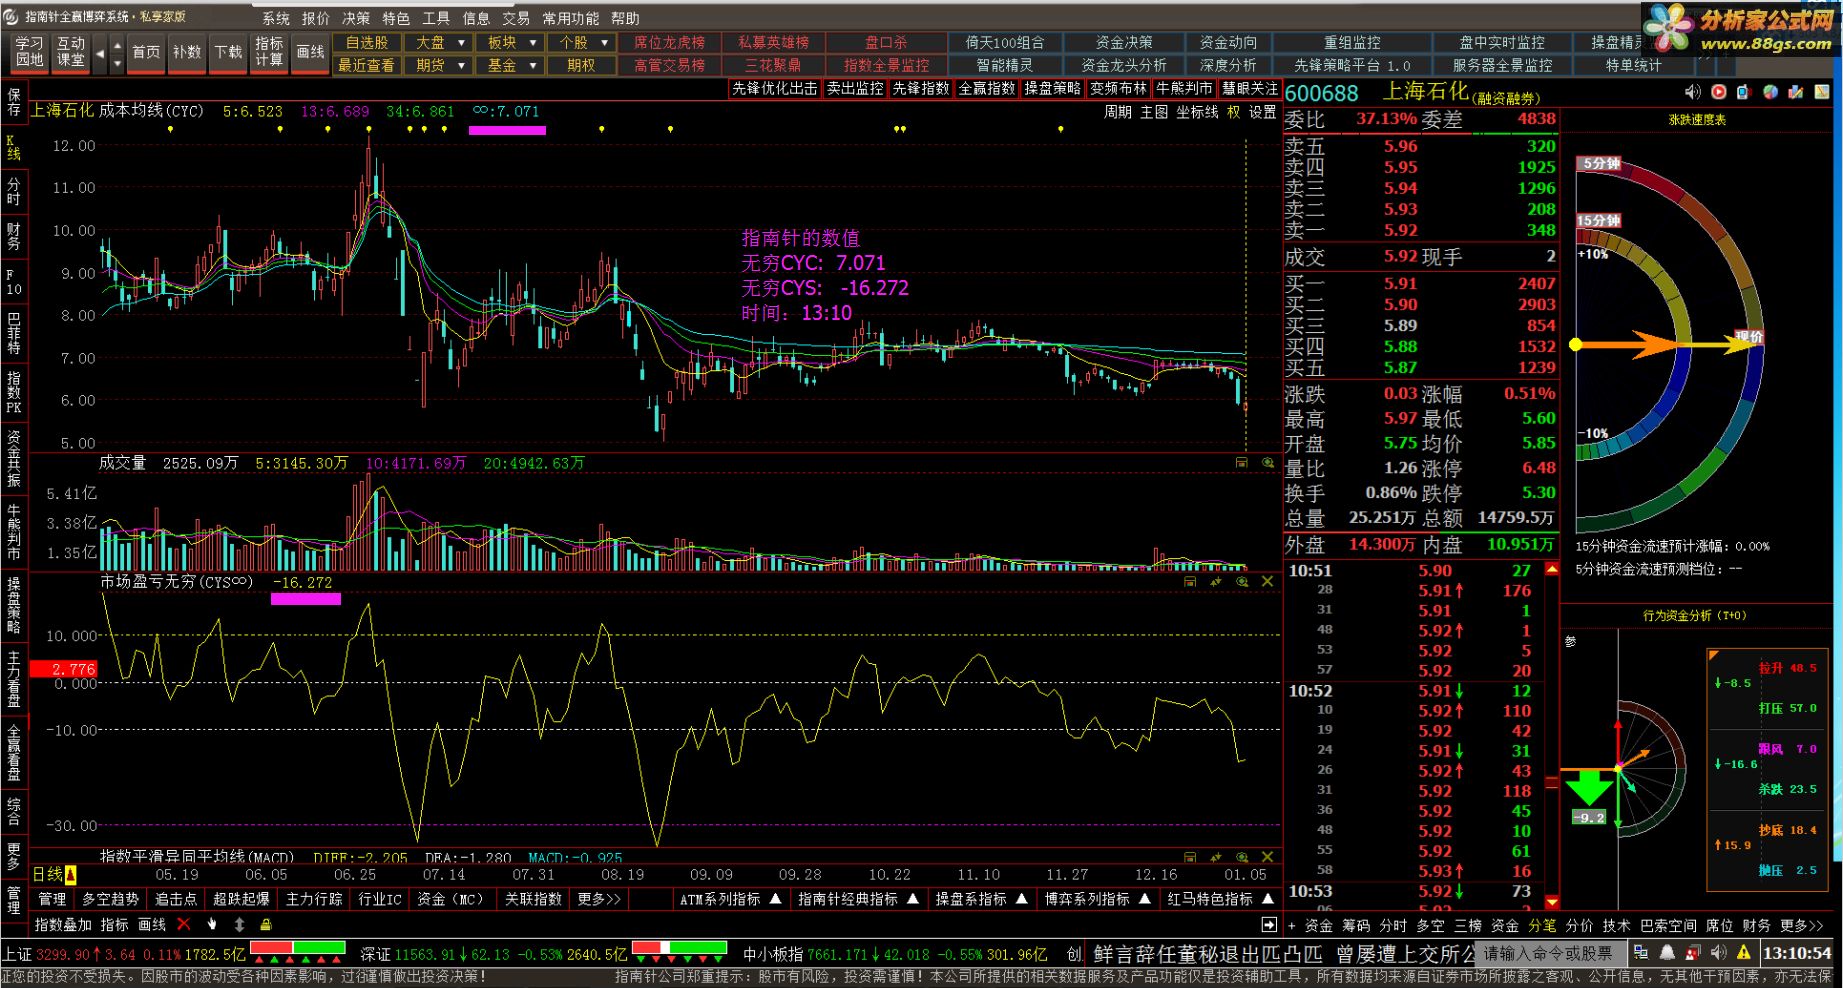Click the 下载 toolbar button

click(228, 52)
